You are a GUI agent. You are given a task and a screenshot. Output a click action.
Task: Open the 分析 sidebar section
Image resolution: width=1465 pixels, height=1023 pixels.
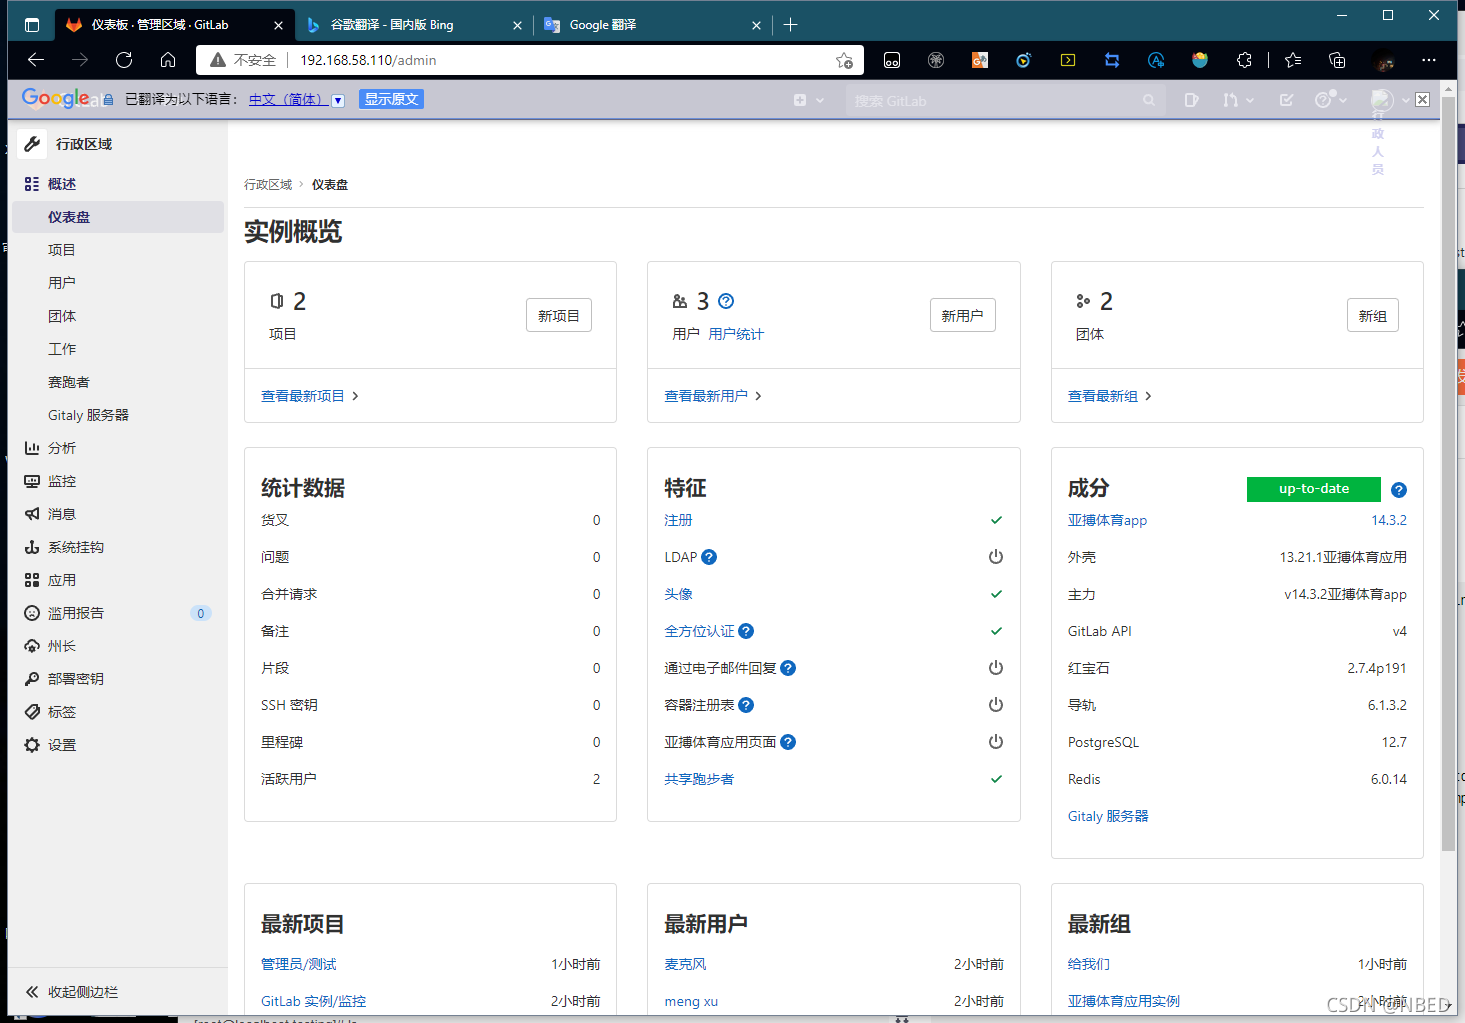click(61, 447)
